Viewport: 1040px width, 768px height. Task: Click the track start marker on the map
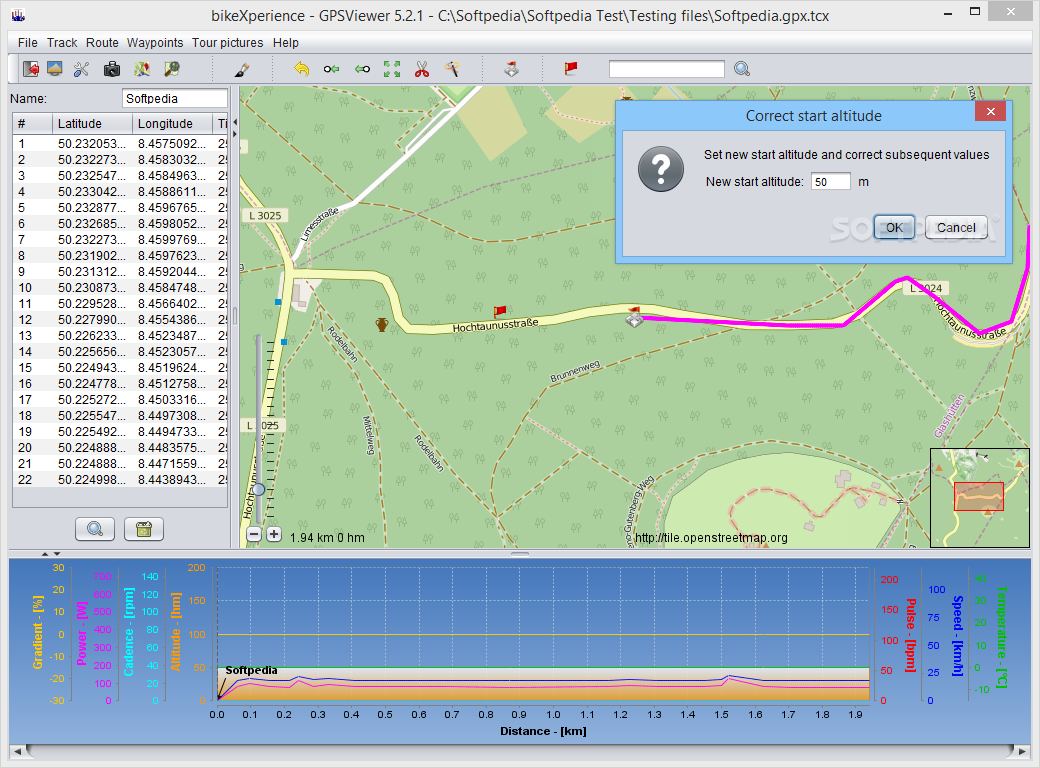[634, 316]
